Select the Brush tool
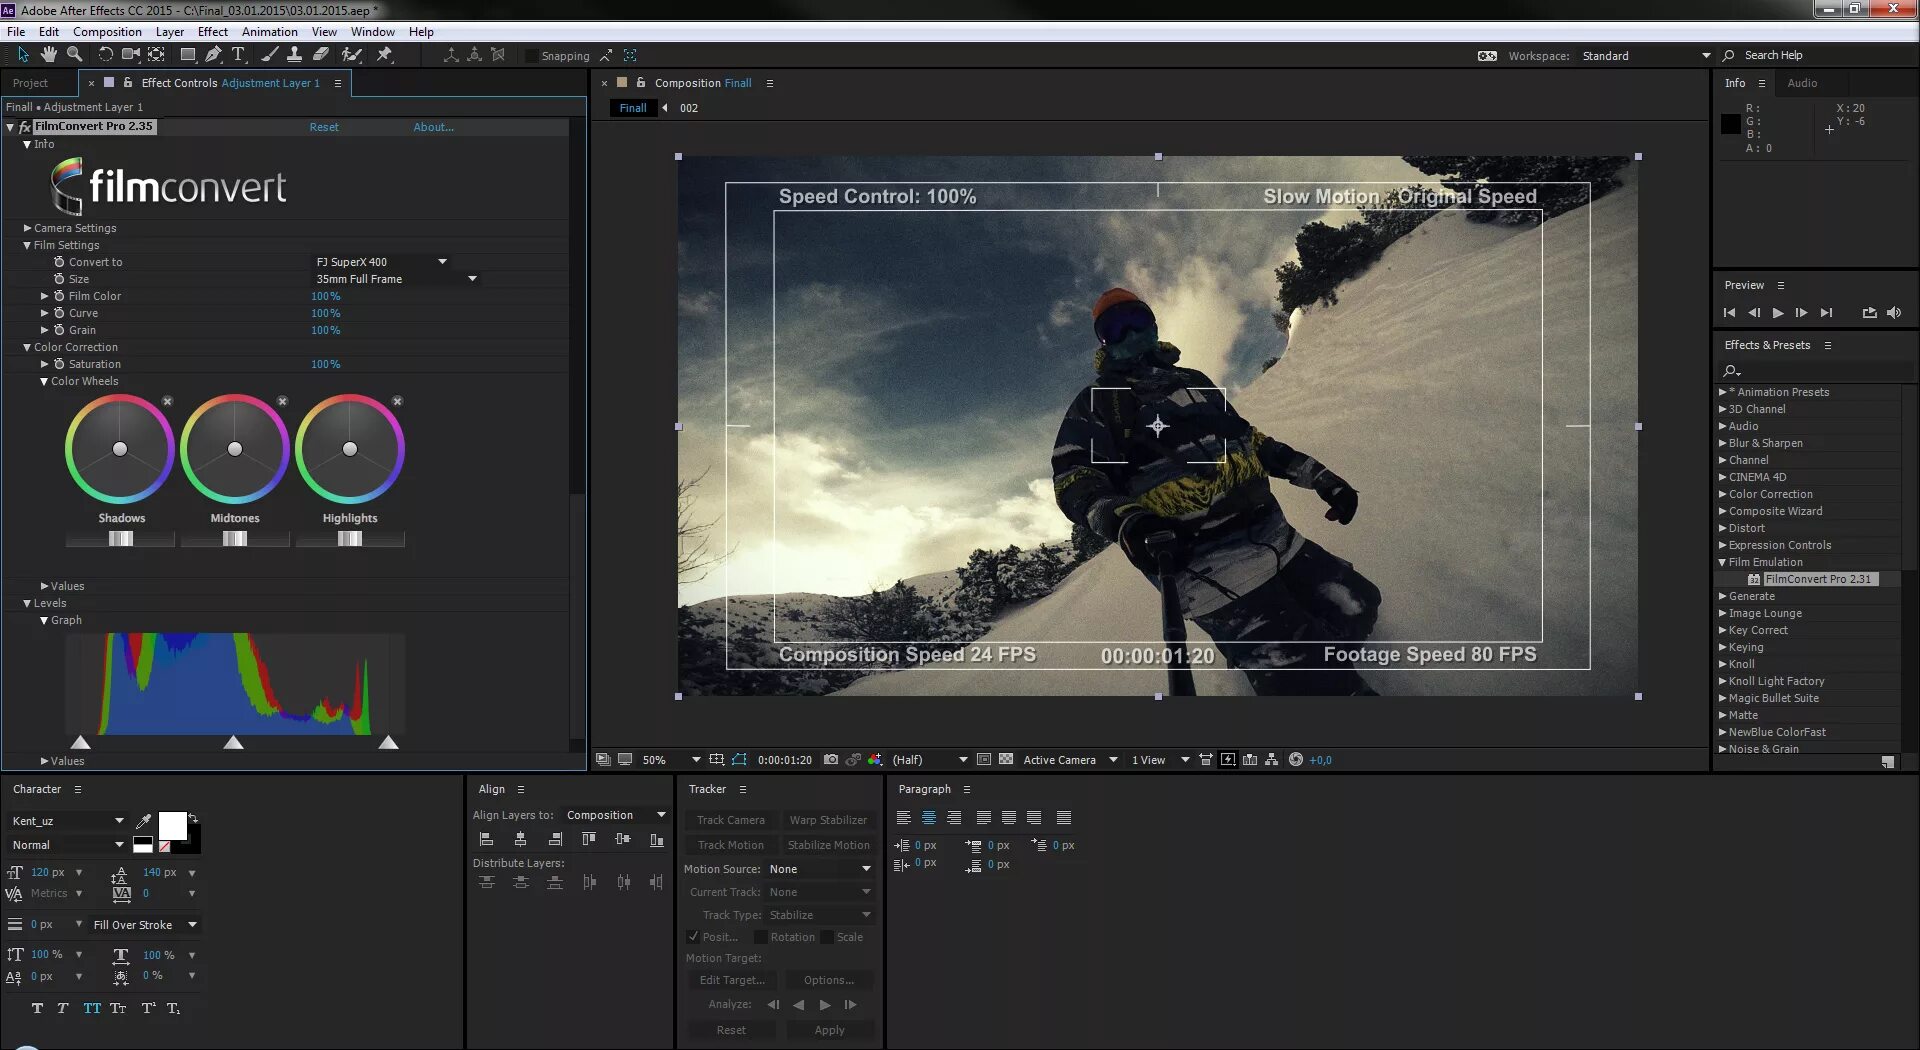This screenshot has height=1050, width=1920. click(x=269, y=55)
